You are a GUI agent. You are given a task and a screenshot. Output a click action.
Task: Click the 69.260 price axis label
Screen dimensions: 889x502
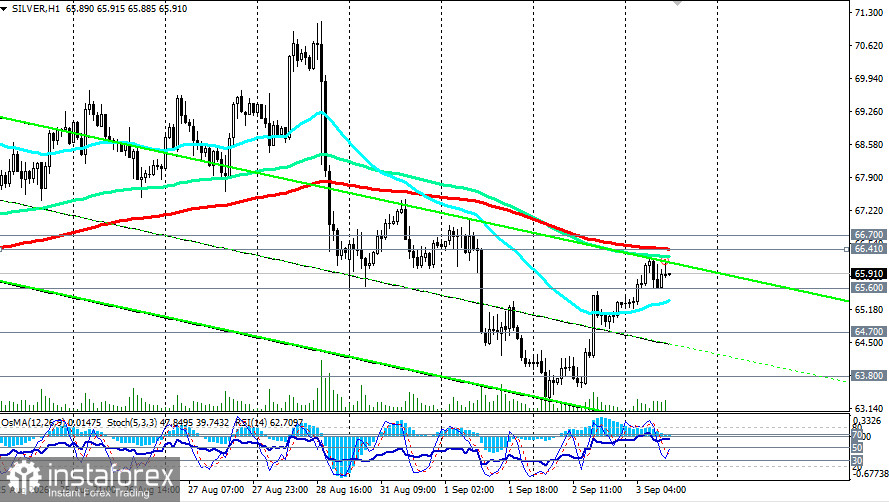[x=869, y=112]
